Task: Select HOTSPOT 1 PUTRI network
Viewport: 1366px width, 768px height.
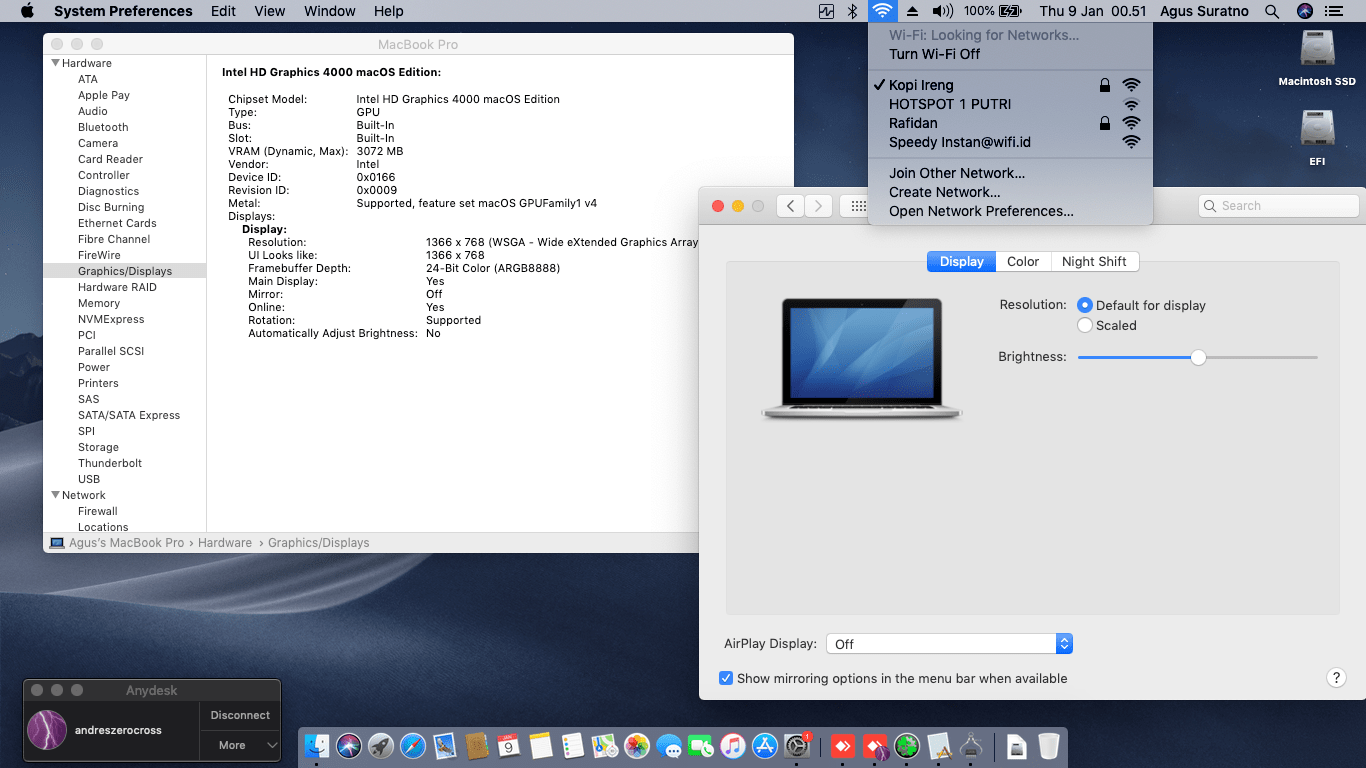Action: point(1011,104)
